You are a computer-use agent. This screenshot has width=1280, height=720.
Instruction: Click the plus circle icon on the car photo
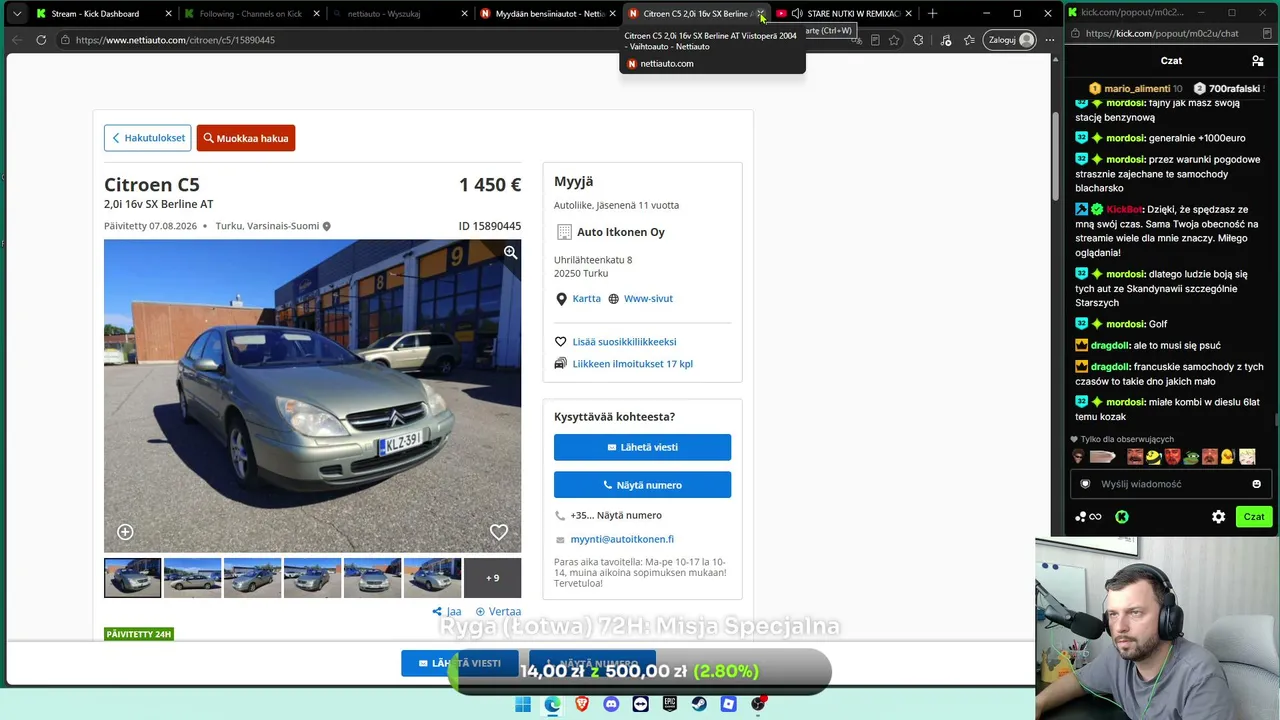coord(125,532)
